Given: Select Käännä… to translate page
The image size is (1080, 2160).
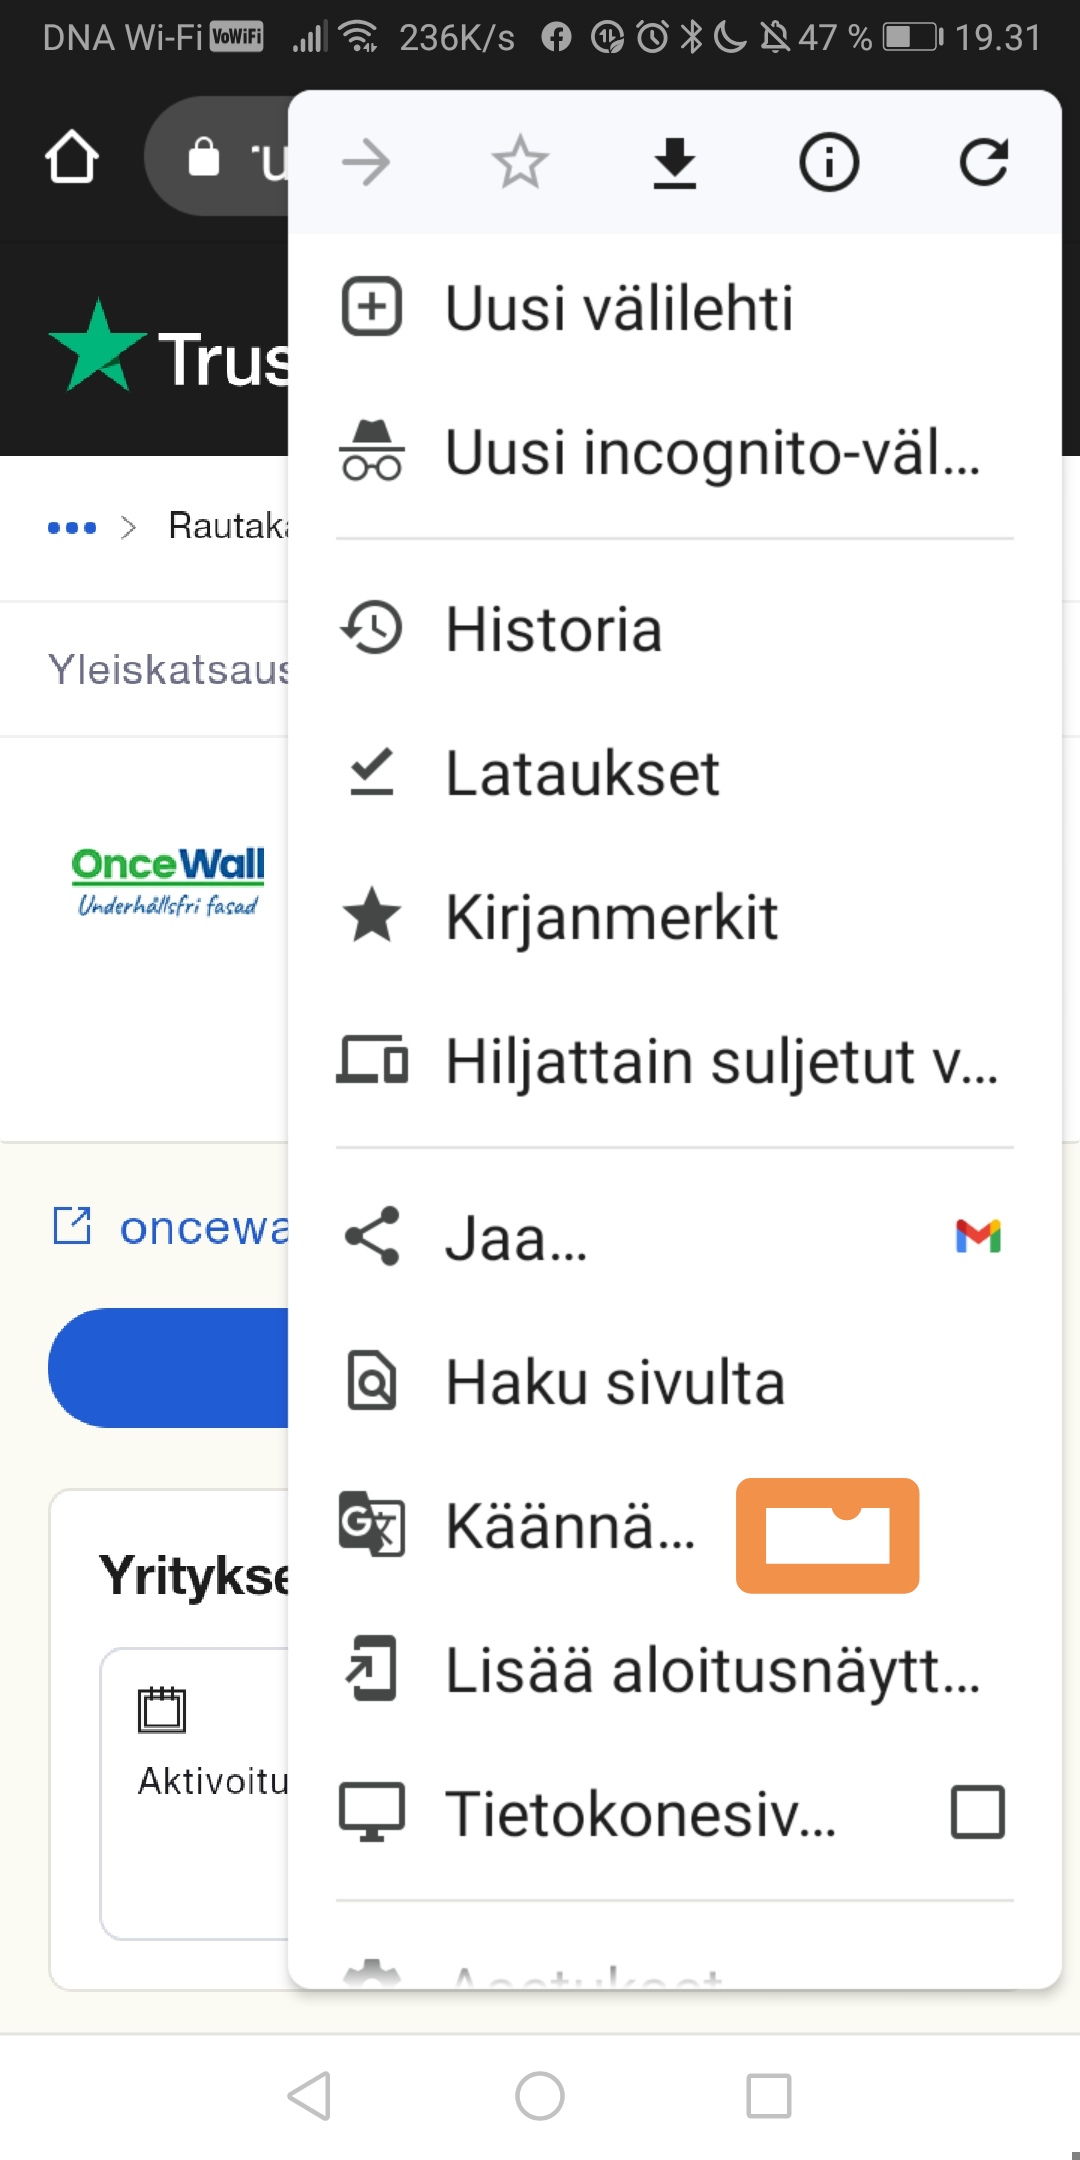Looking at the screenshot, I should [568, 1527].
